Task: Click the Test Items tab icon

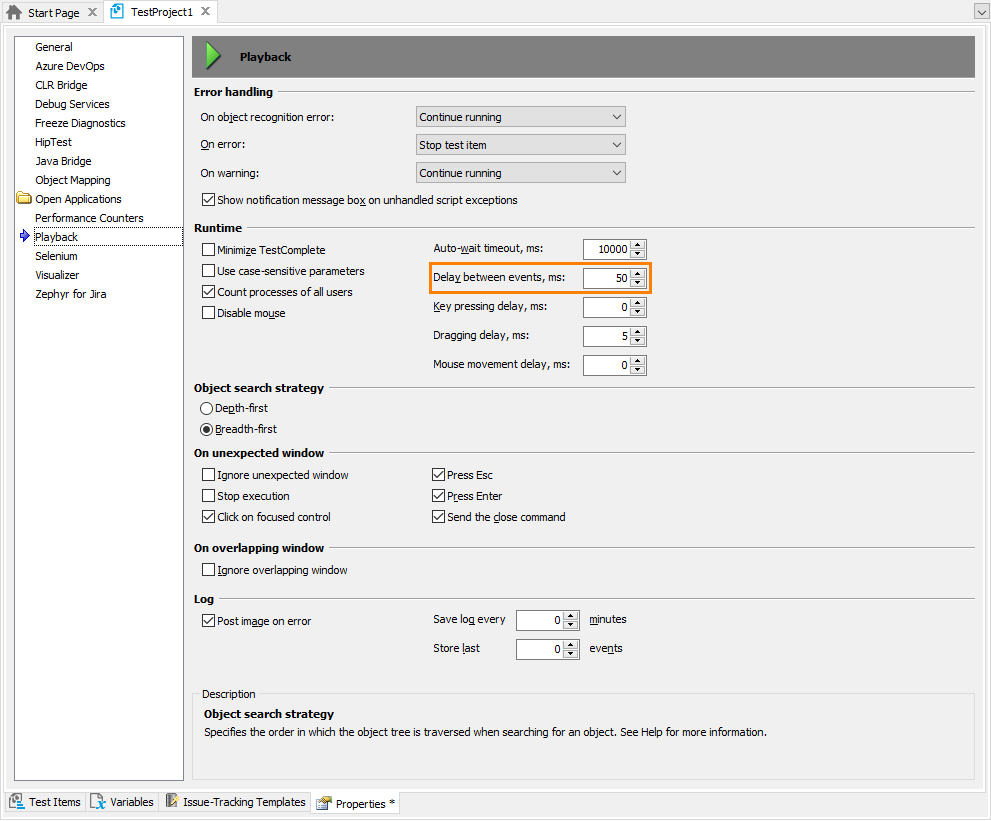Action: click(17, 802)
